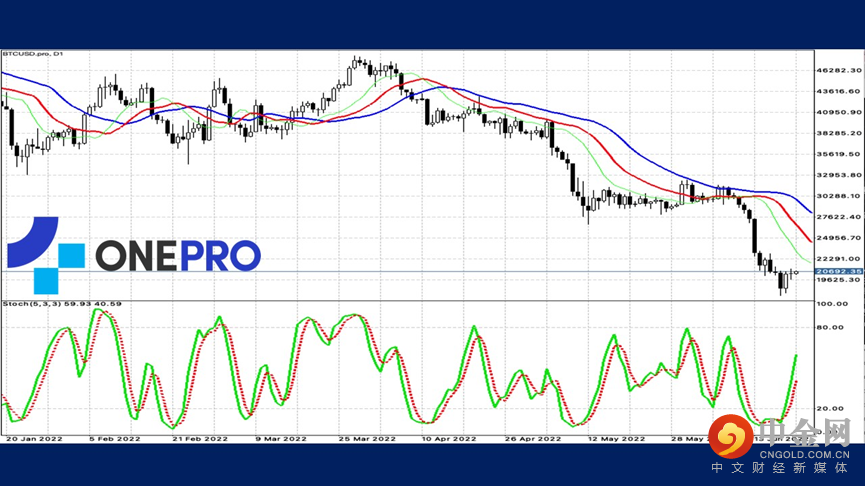Click the 46282.30 price axis label
865x486 pixels.
836,70
